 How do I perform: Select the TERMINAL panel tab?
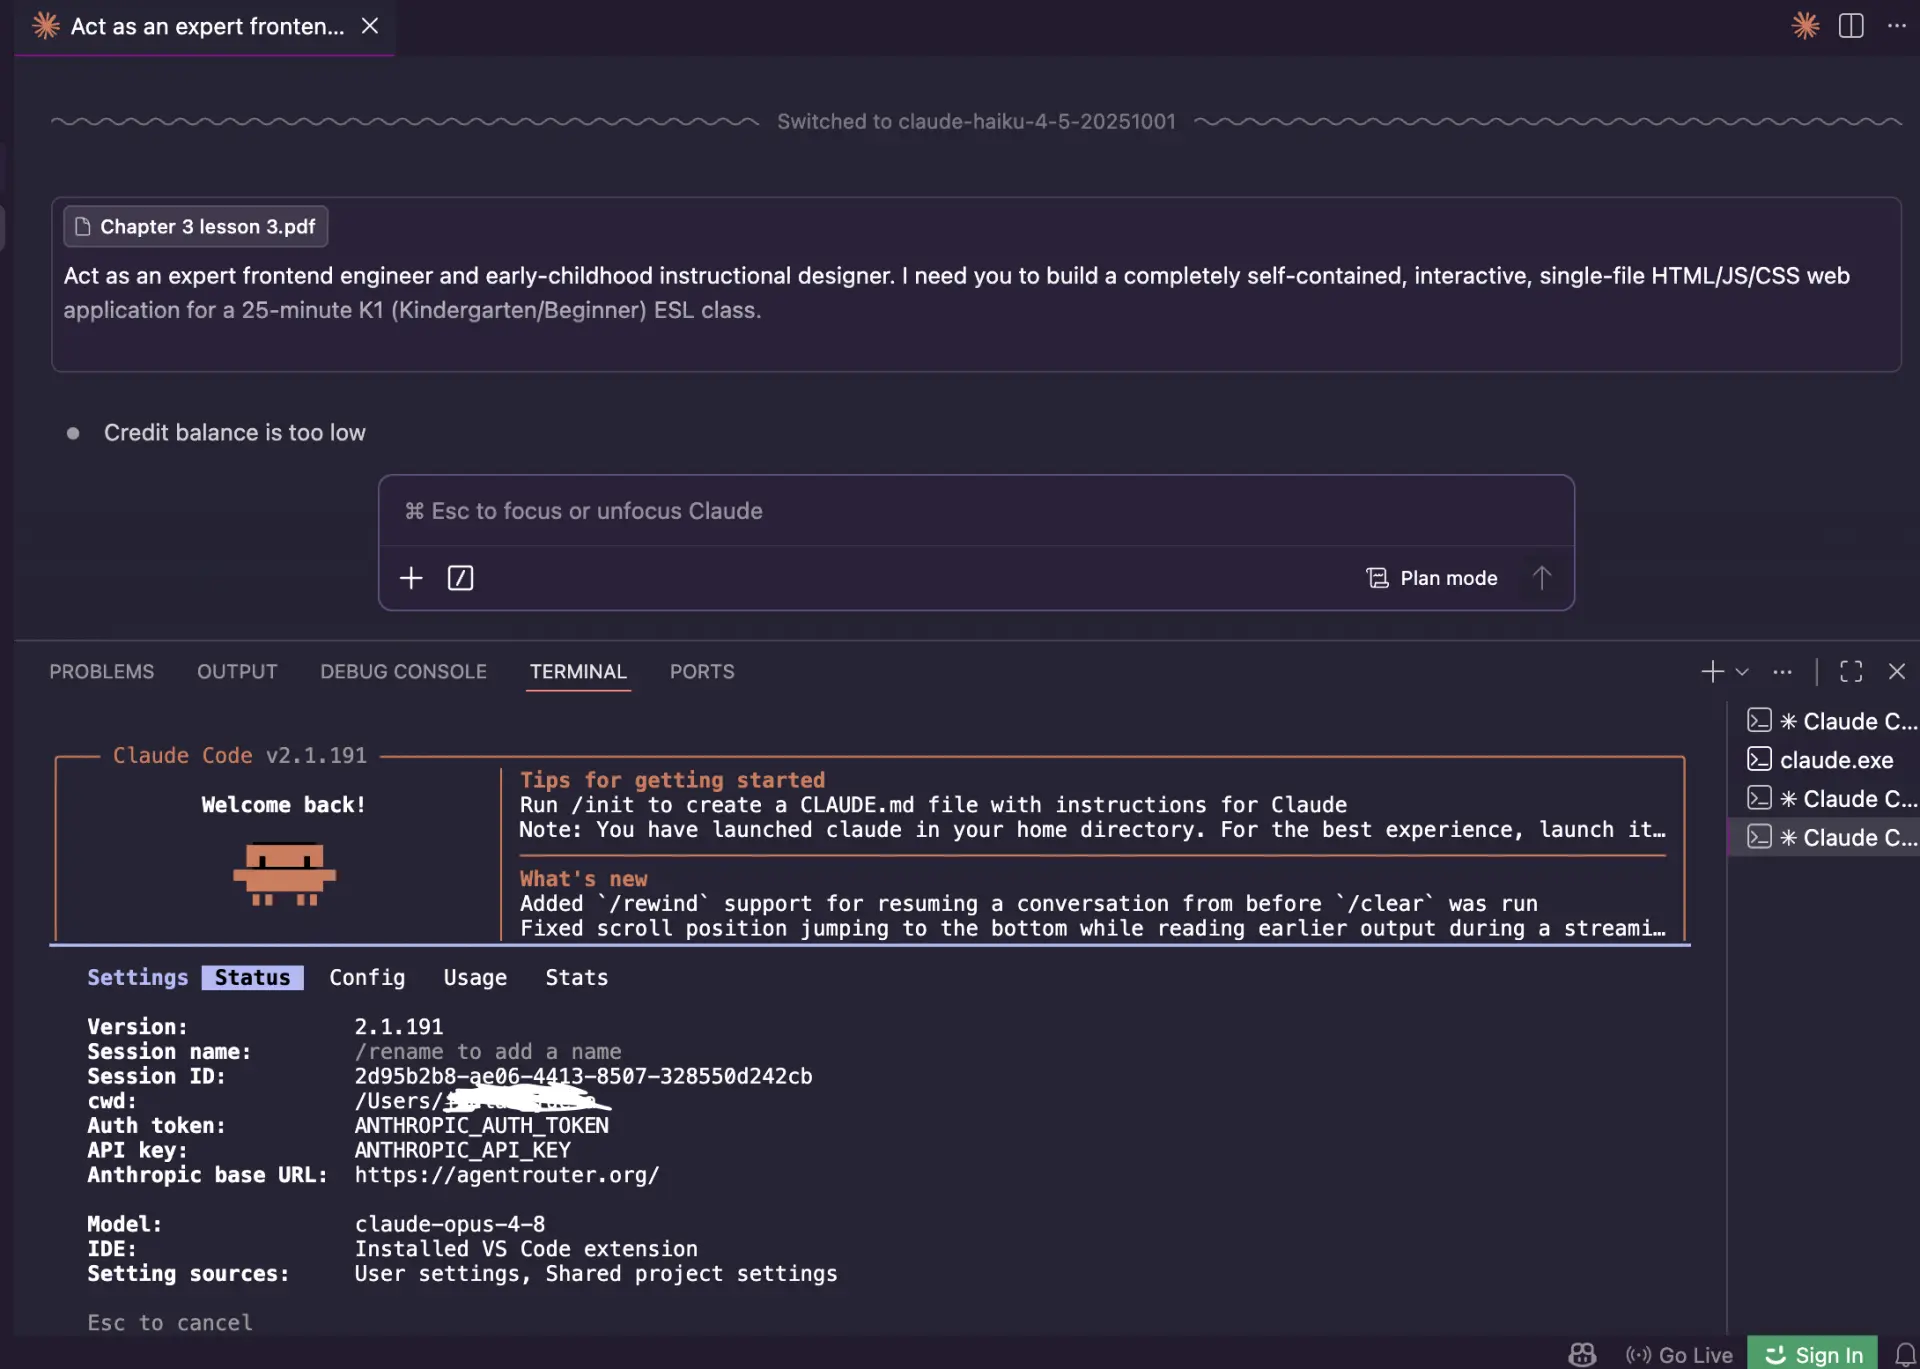pos(578,672)
